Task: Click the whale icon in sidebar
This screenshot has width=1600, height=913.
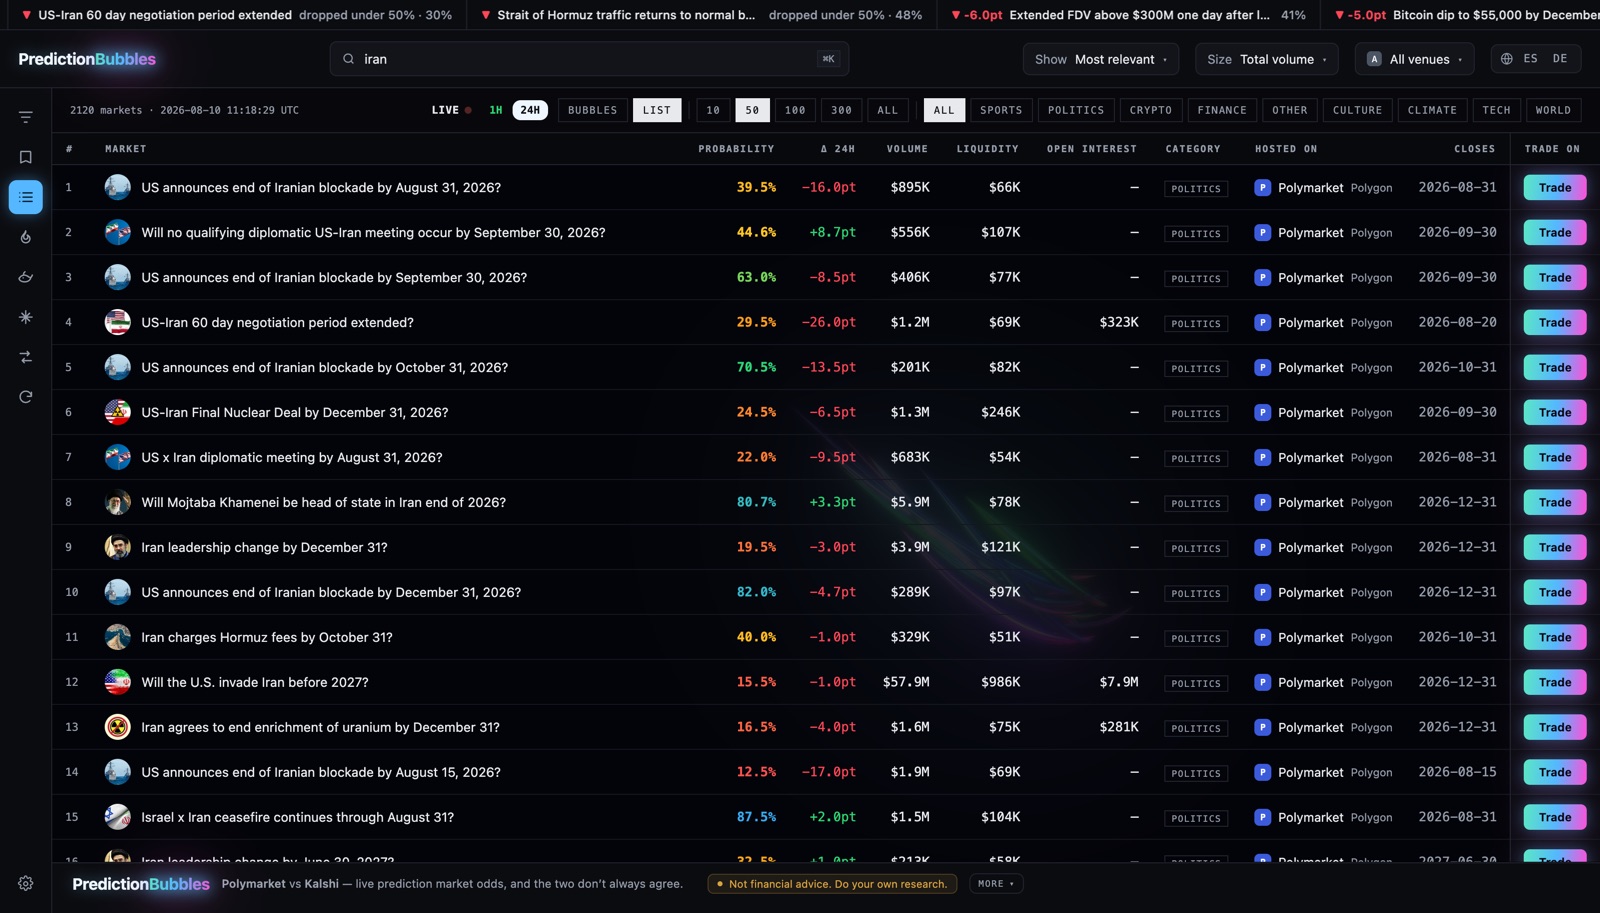Action: click(26, 277)
